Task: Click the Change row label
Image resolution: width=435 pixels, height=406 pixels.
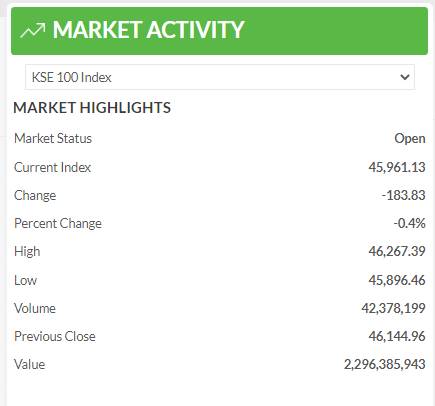Action: [35, 196]
